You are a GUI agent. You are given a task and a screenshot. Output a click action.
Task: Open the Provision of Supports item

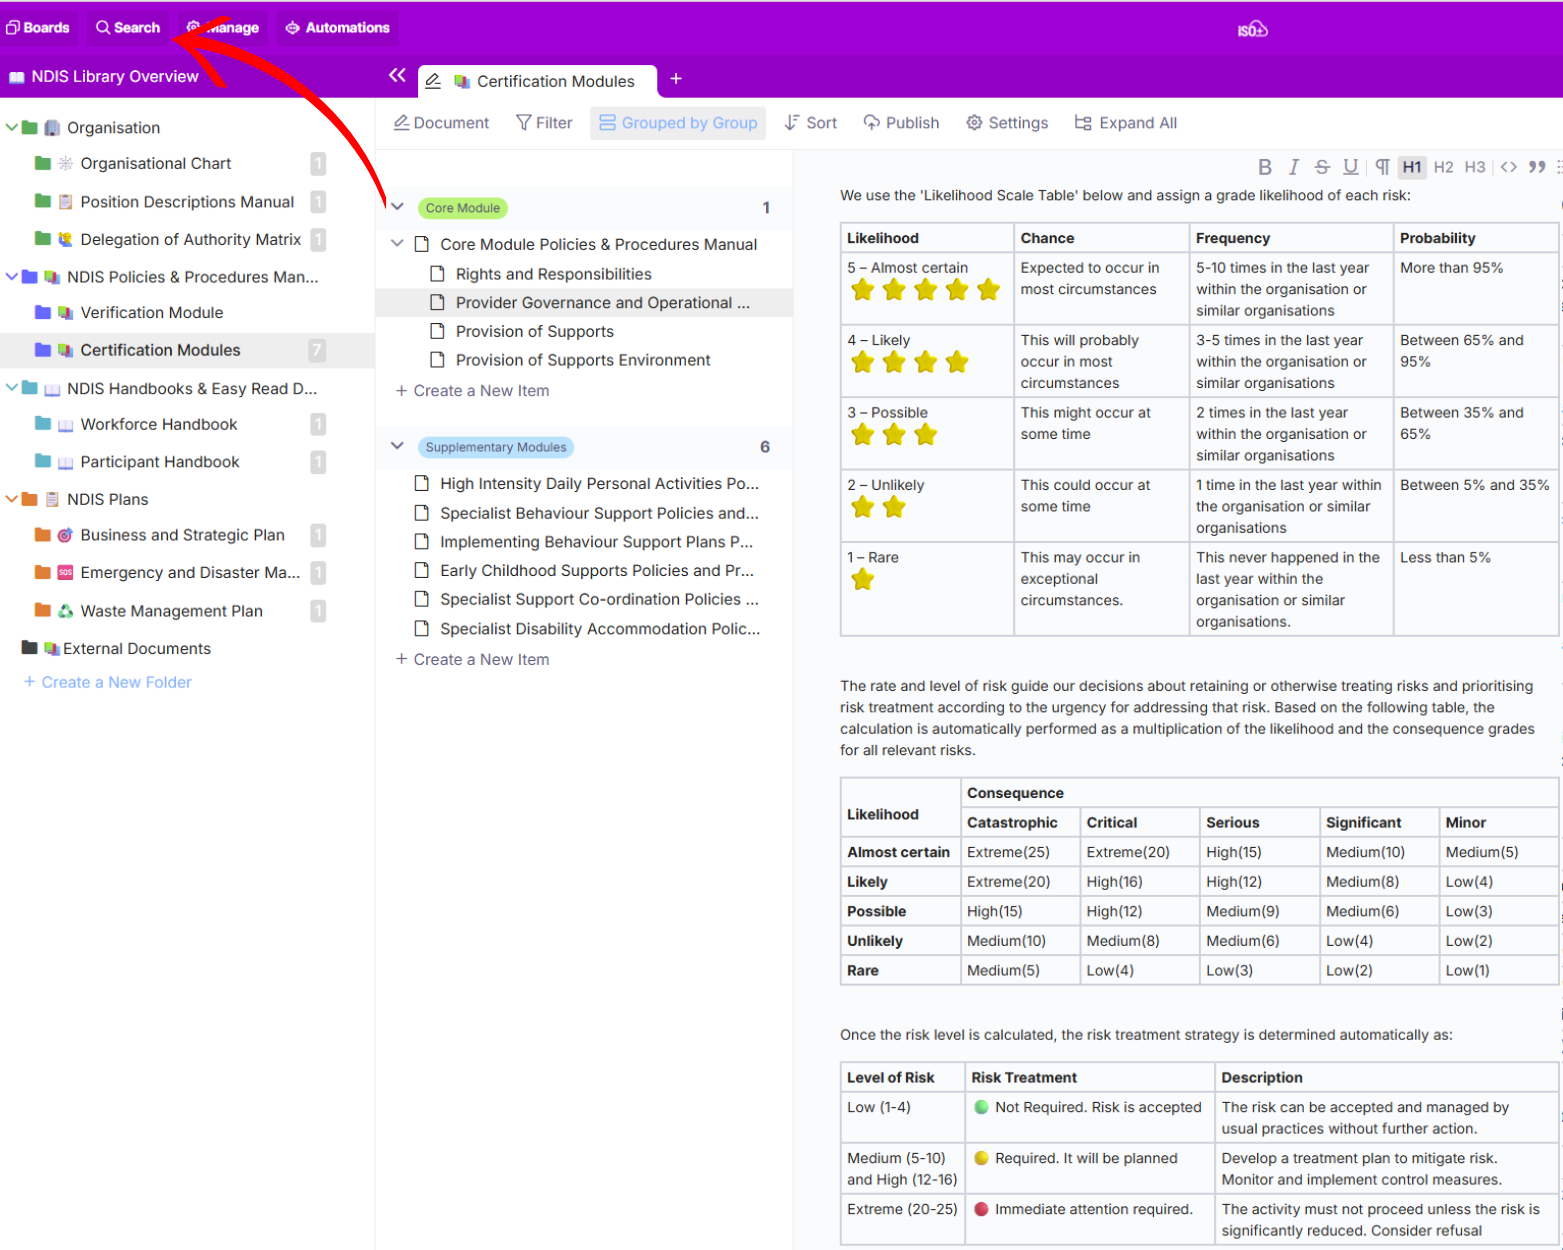pos(534,332)
